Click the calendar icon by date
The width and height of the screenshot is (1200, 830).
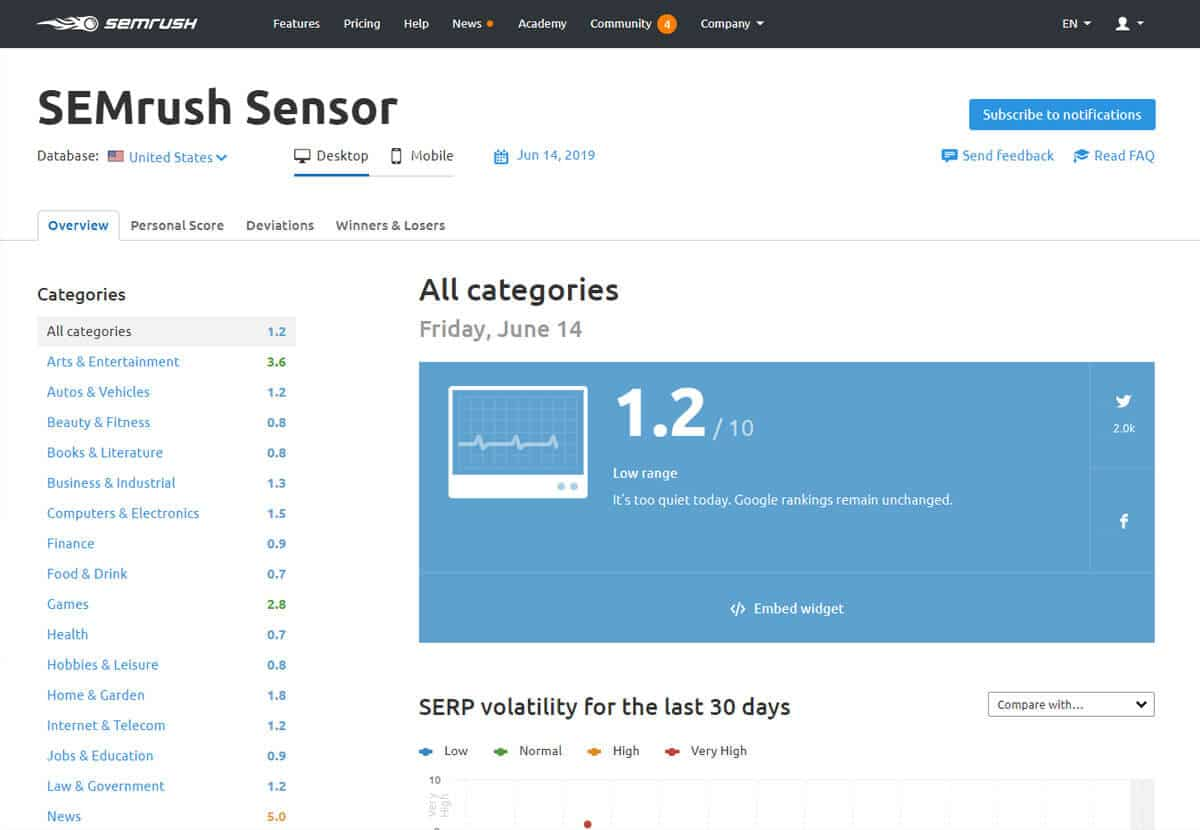point(501,156)
